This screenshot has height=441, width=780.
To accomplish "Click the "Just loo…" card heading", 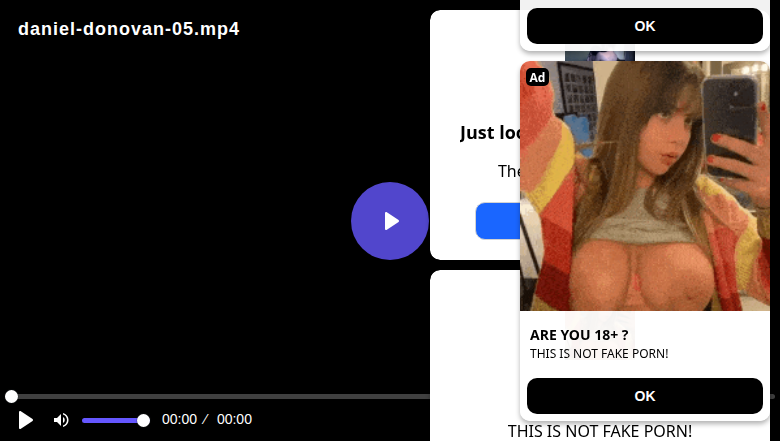I will [490, 133].
